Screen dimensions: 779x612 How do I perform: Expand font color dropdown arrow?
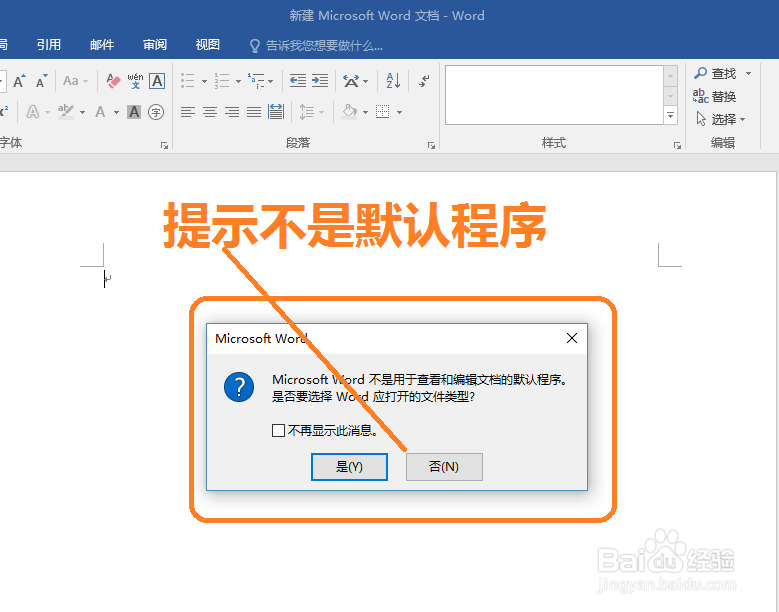pyautogui.click(x=116, y=112)
